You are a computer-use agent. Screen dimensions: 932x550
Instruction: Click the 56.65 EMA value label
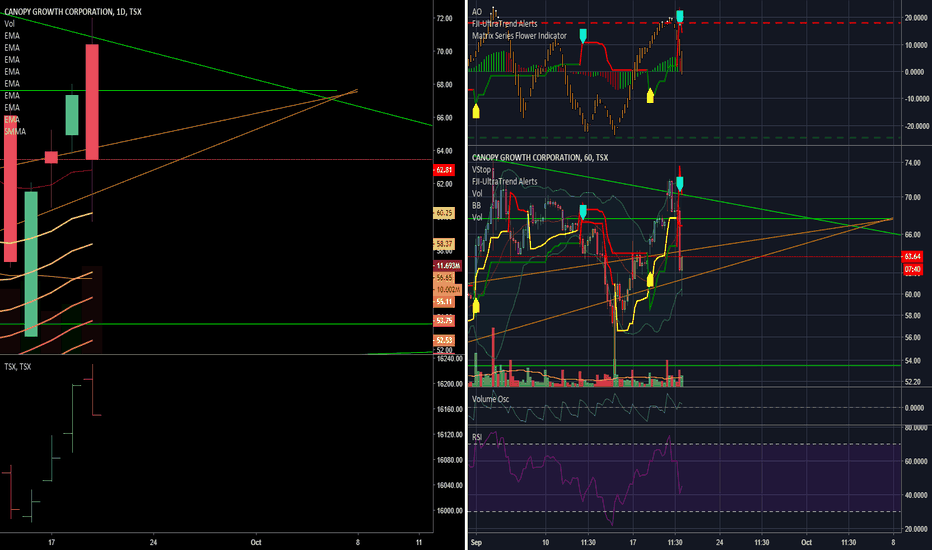tap(444, 278)
